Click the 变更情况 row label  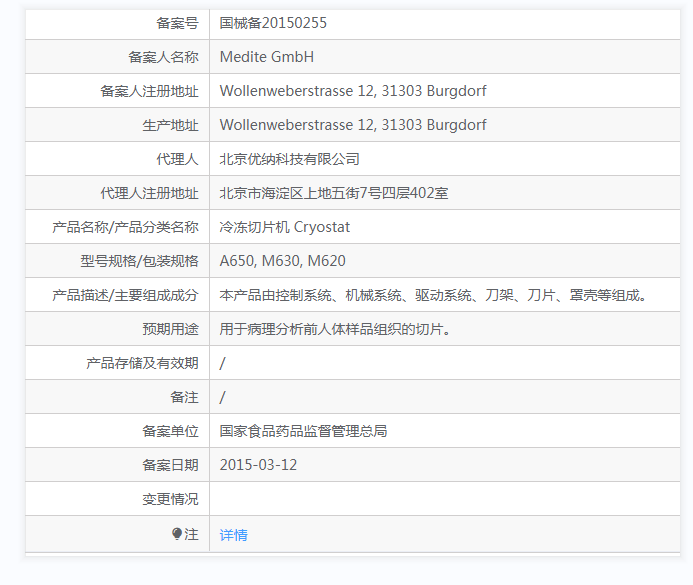click(170, 499)
